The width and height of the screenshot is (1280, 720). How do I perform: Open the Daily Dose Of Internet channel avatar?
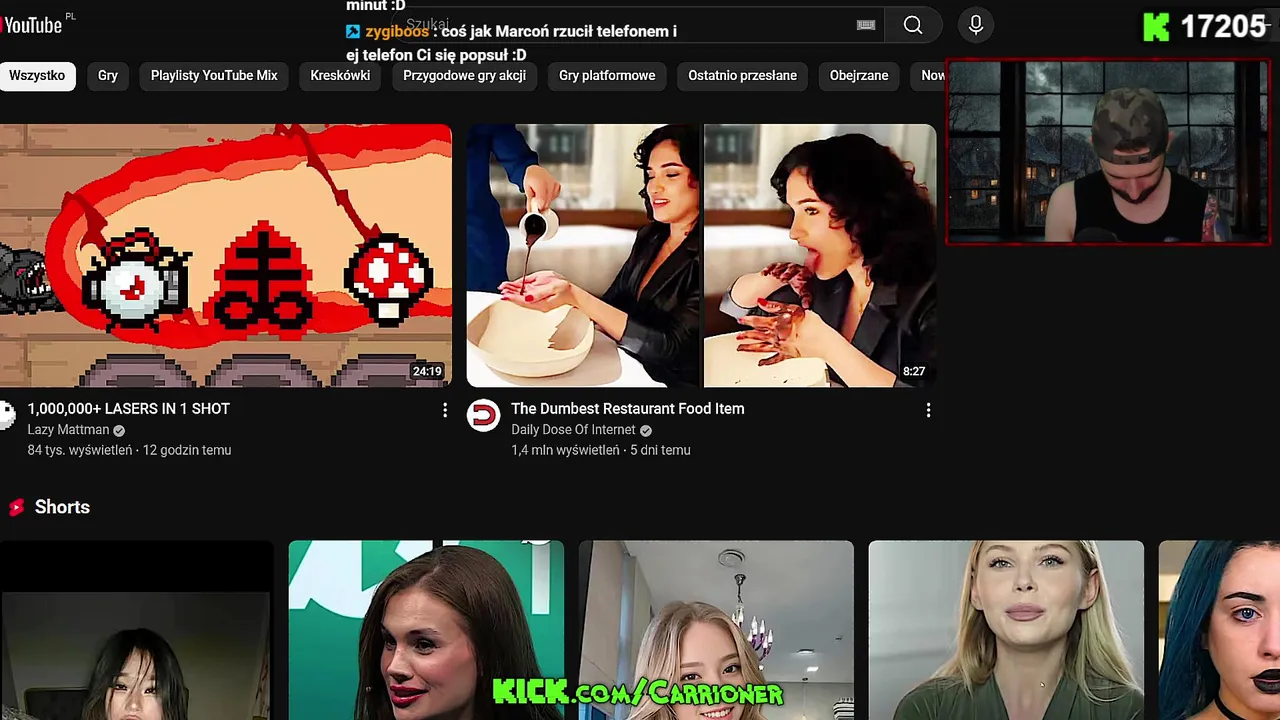(483, 415)
